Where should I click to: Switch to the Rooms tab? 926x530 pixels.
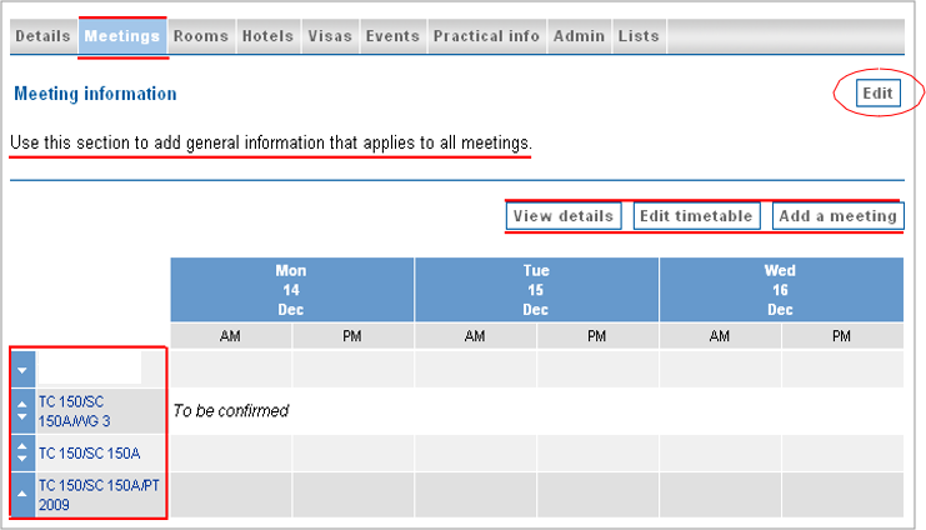201,36
